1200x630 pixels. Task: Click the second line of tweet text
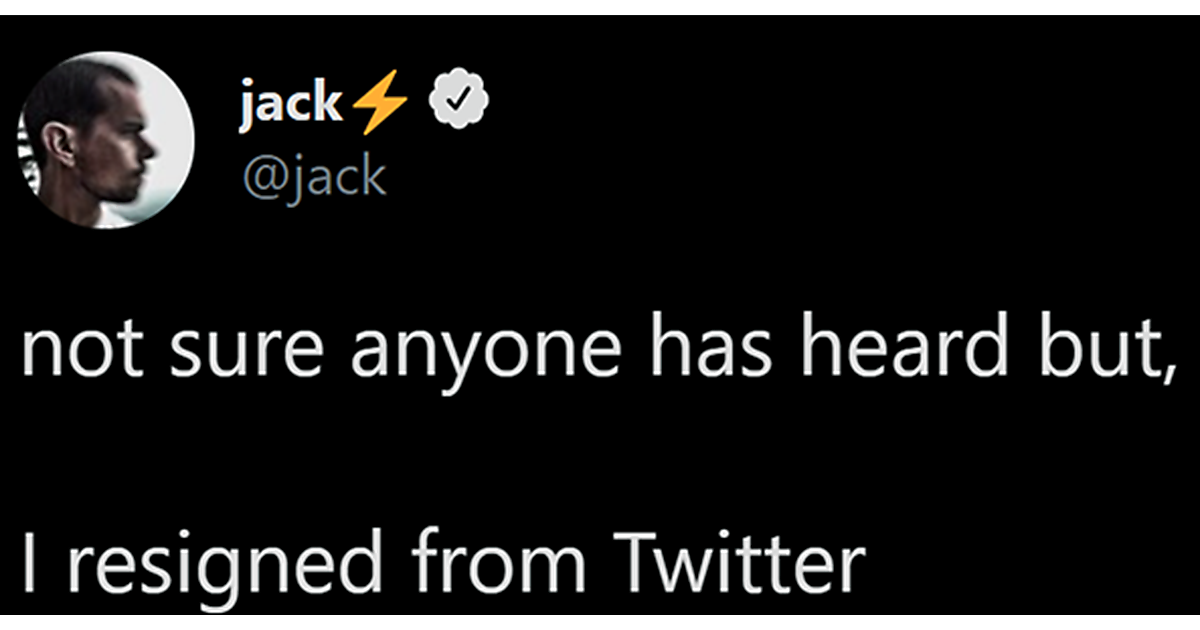(x=440, y=563)
